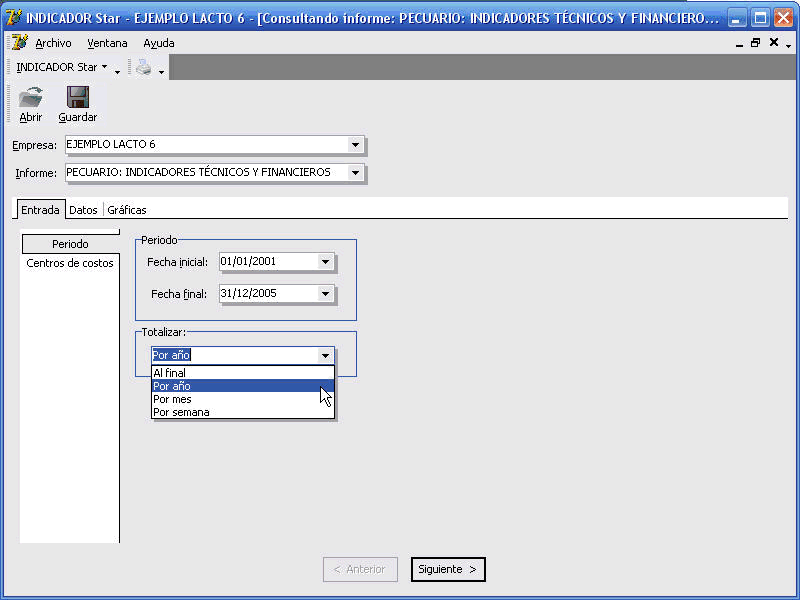
Task: Open the toolbar options arrow beside INDICADOR Star
Action: pyautogui.click(x=117, y=72)
